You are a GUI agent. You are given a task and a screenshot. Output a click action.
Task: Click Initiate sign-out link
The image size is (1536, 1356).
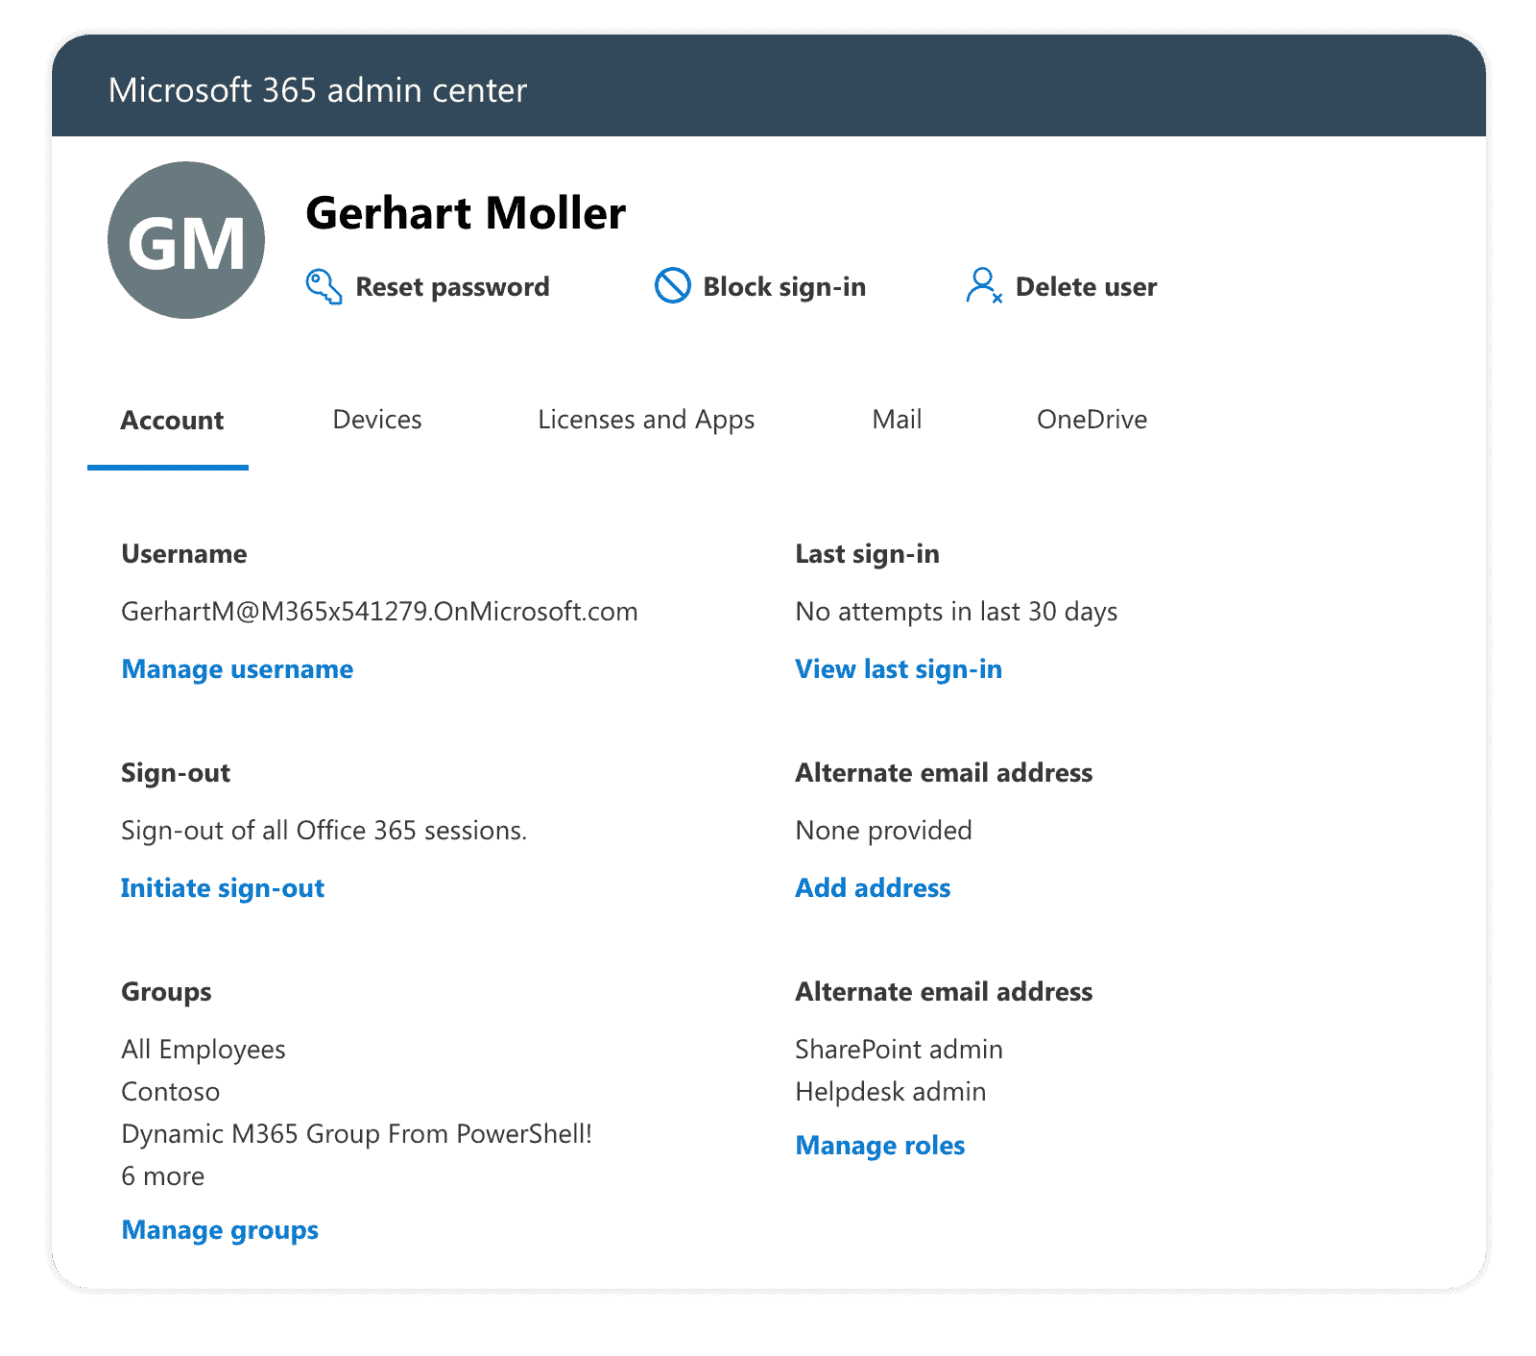[222, 888]
